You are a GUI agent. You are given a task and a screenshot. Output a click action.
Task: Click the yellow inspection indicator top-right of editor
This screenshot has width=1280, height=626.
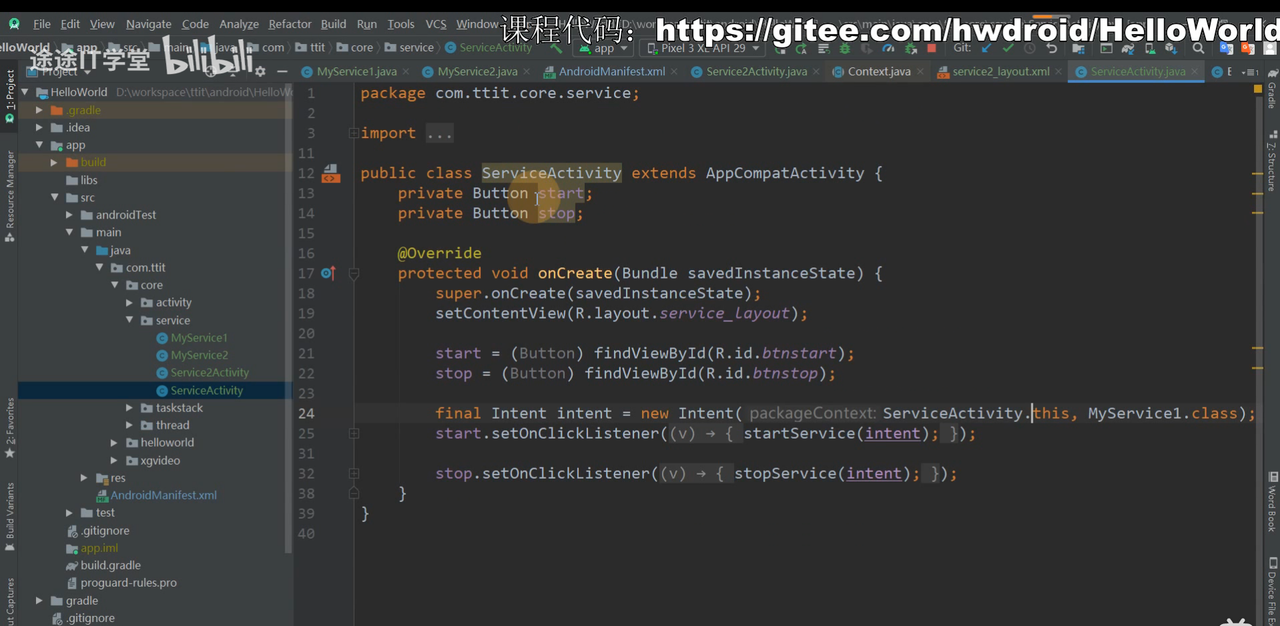tap(1258, 89)
